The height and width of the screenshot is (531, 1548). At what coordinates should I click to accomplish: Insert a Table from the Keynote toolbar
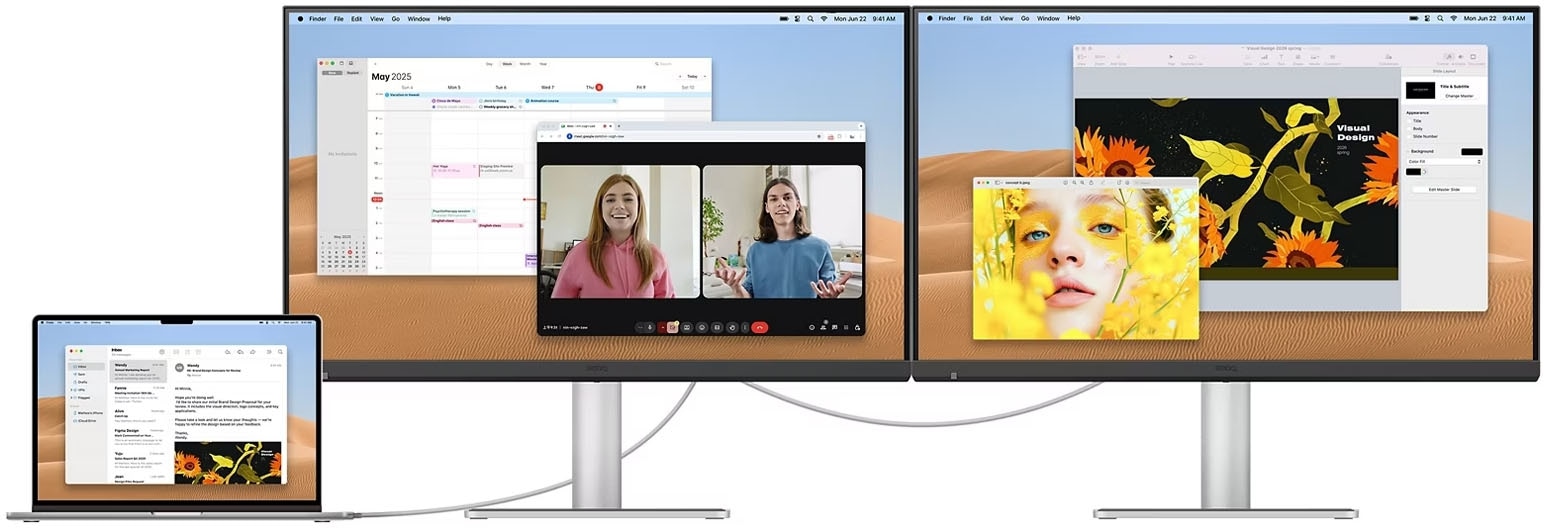pyautogui.click(x=1248, y=58)
